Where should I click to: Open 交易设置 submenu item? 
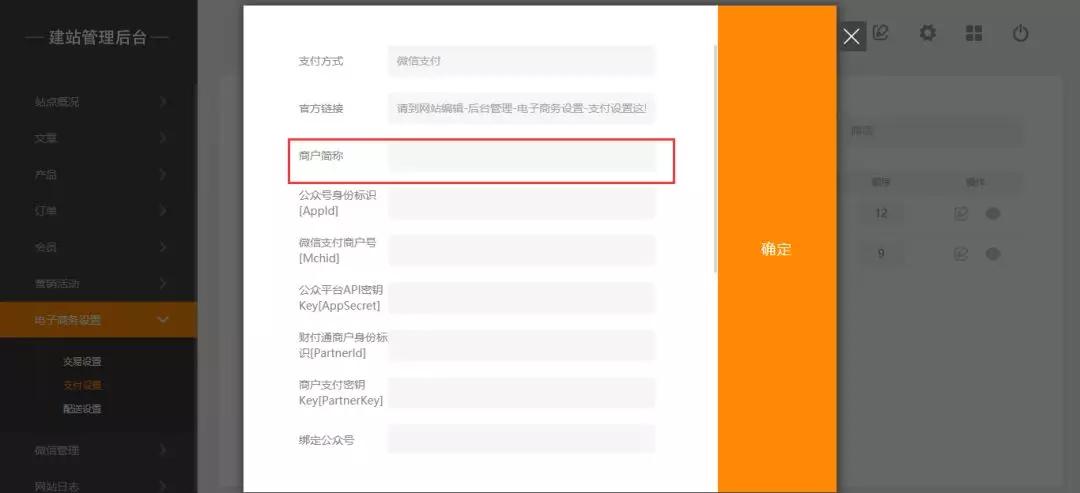(82, 361)
